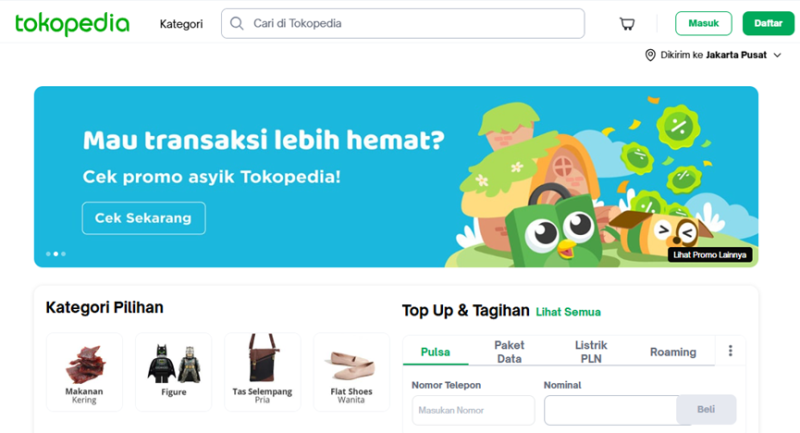Switch to the Paket Data tab

[x=509, y=352]
